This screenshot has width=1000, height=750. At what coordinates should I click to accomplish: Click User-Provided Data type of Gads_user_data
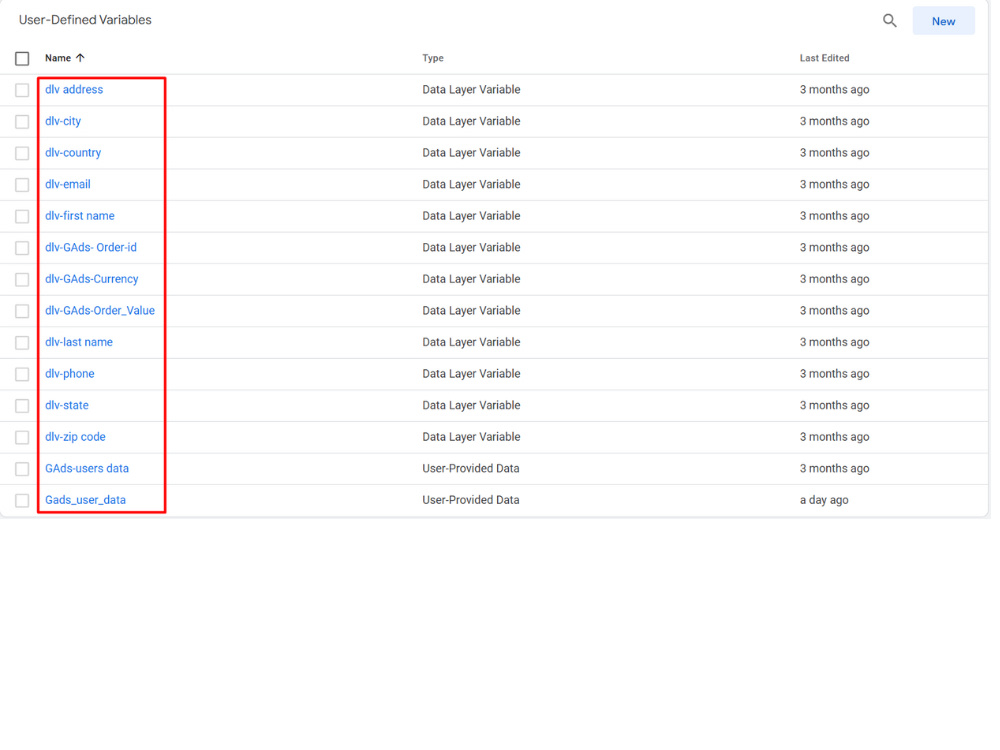tap(471, 500)
